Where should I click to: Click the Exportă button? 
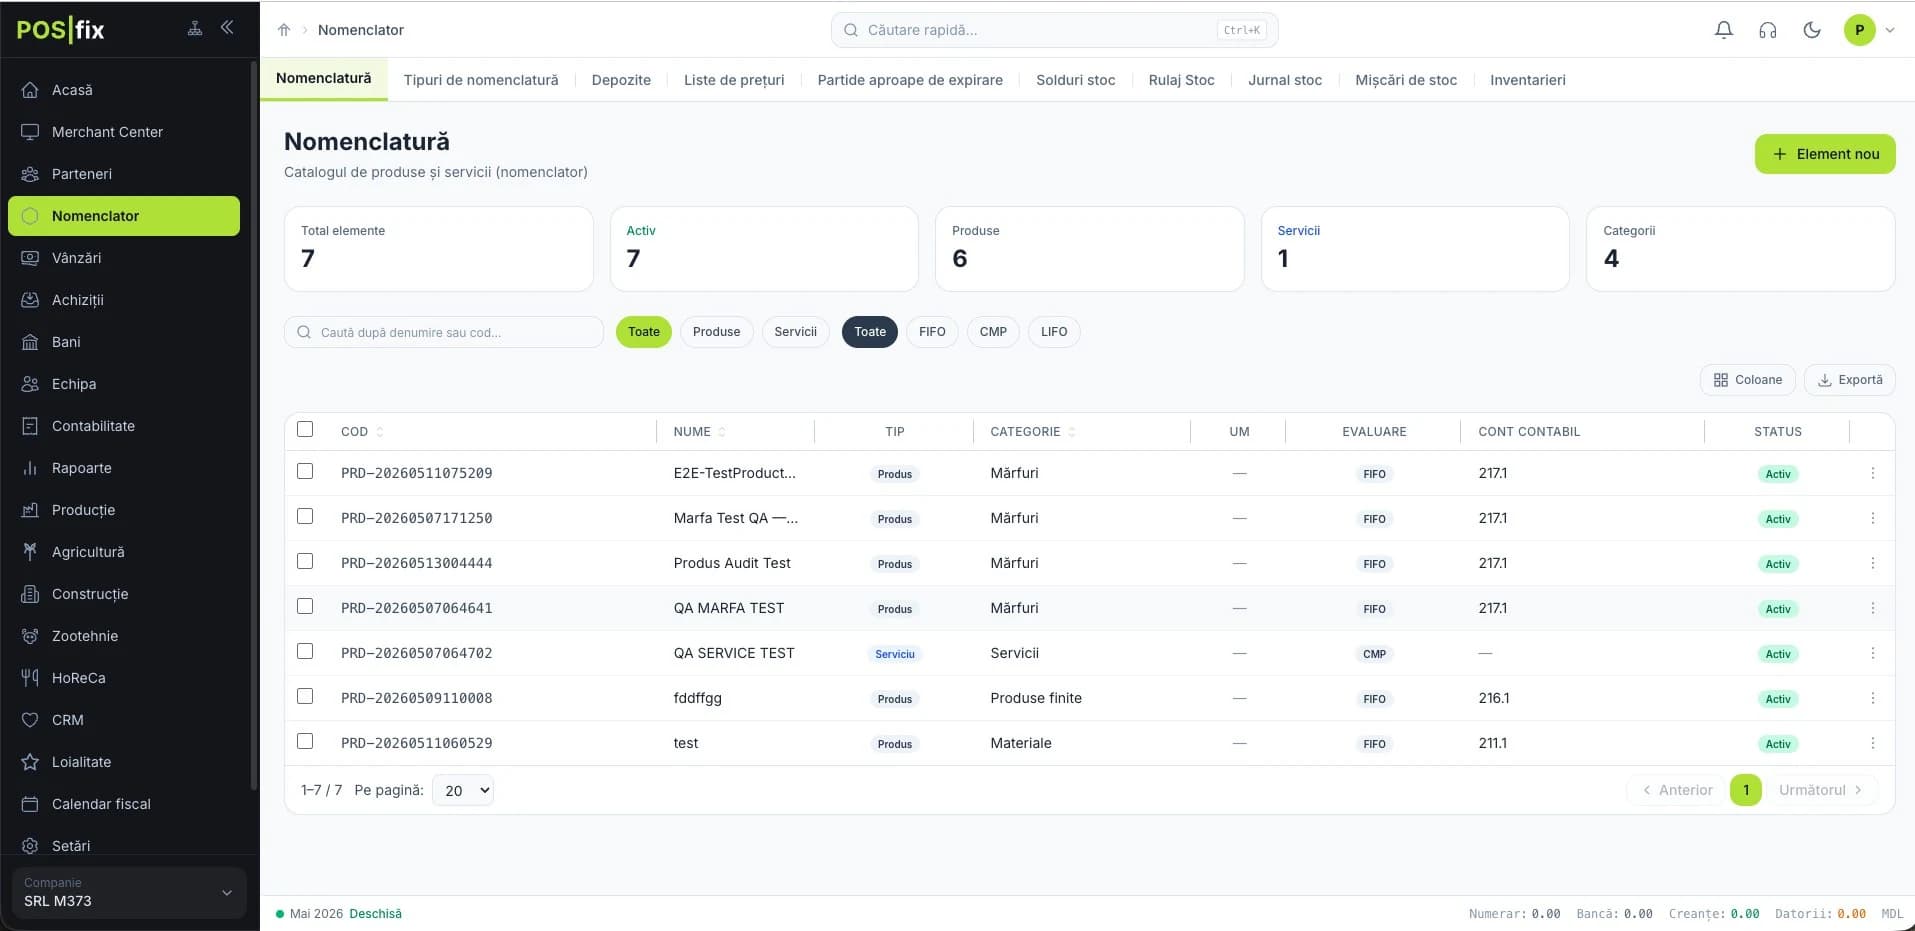coord(1849,380)
